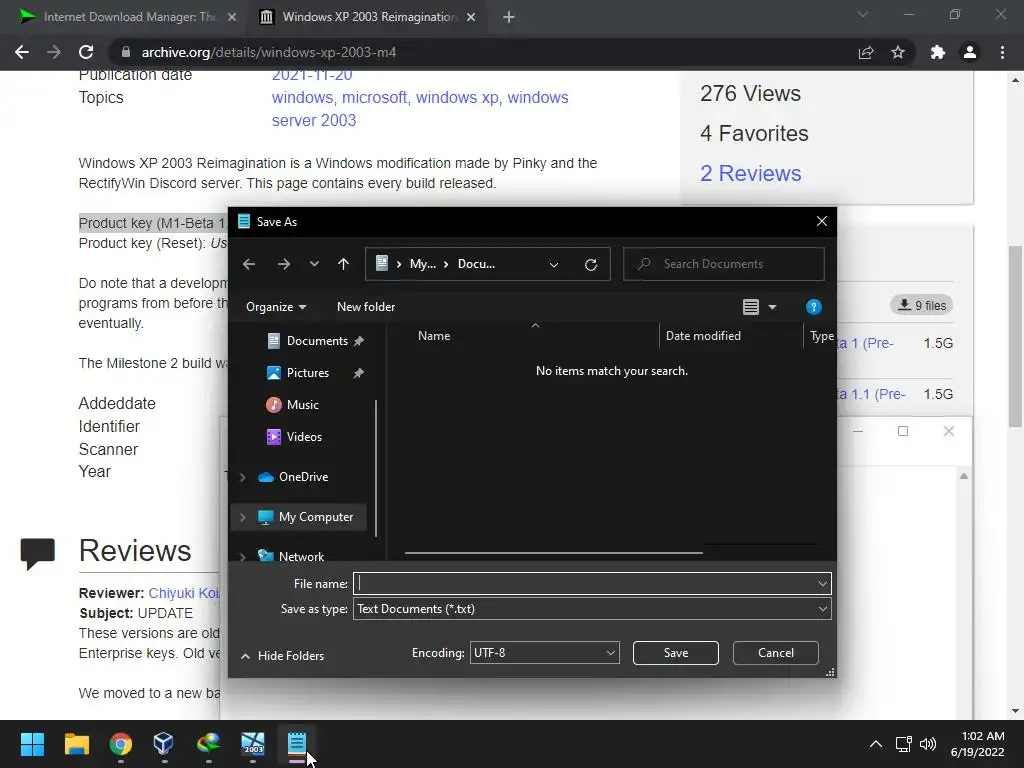Open a new browser tab
This screenshot has width=1024, height=768.
coord(509,18)
